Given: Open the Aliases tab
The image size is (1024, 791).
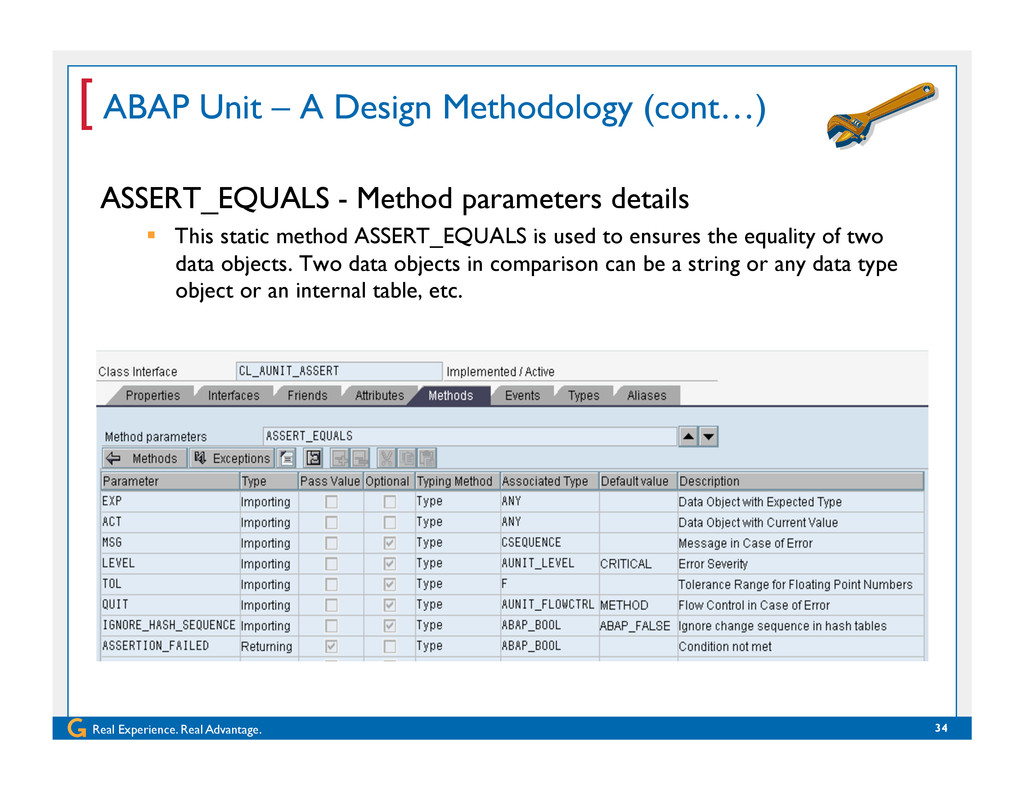Looking at the screenshot, I should click(647, 396).
